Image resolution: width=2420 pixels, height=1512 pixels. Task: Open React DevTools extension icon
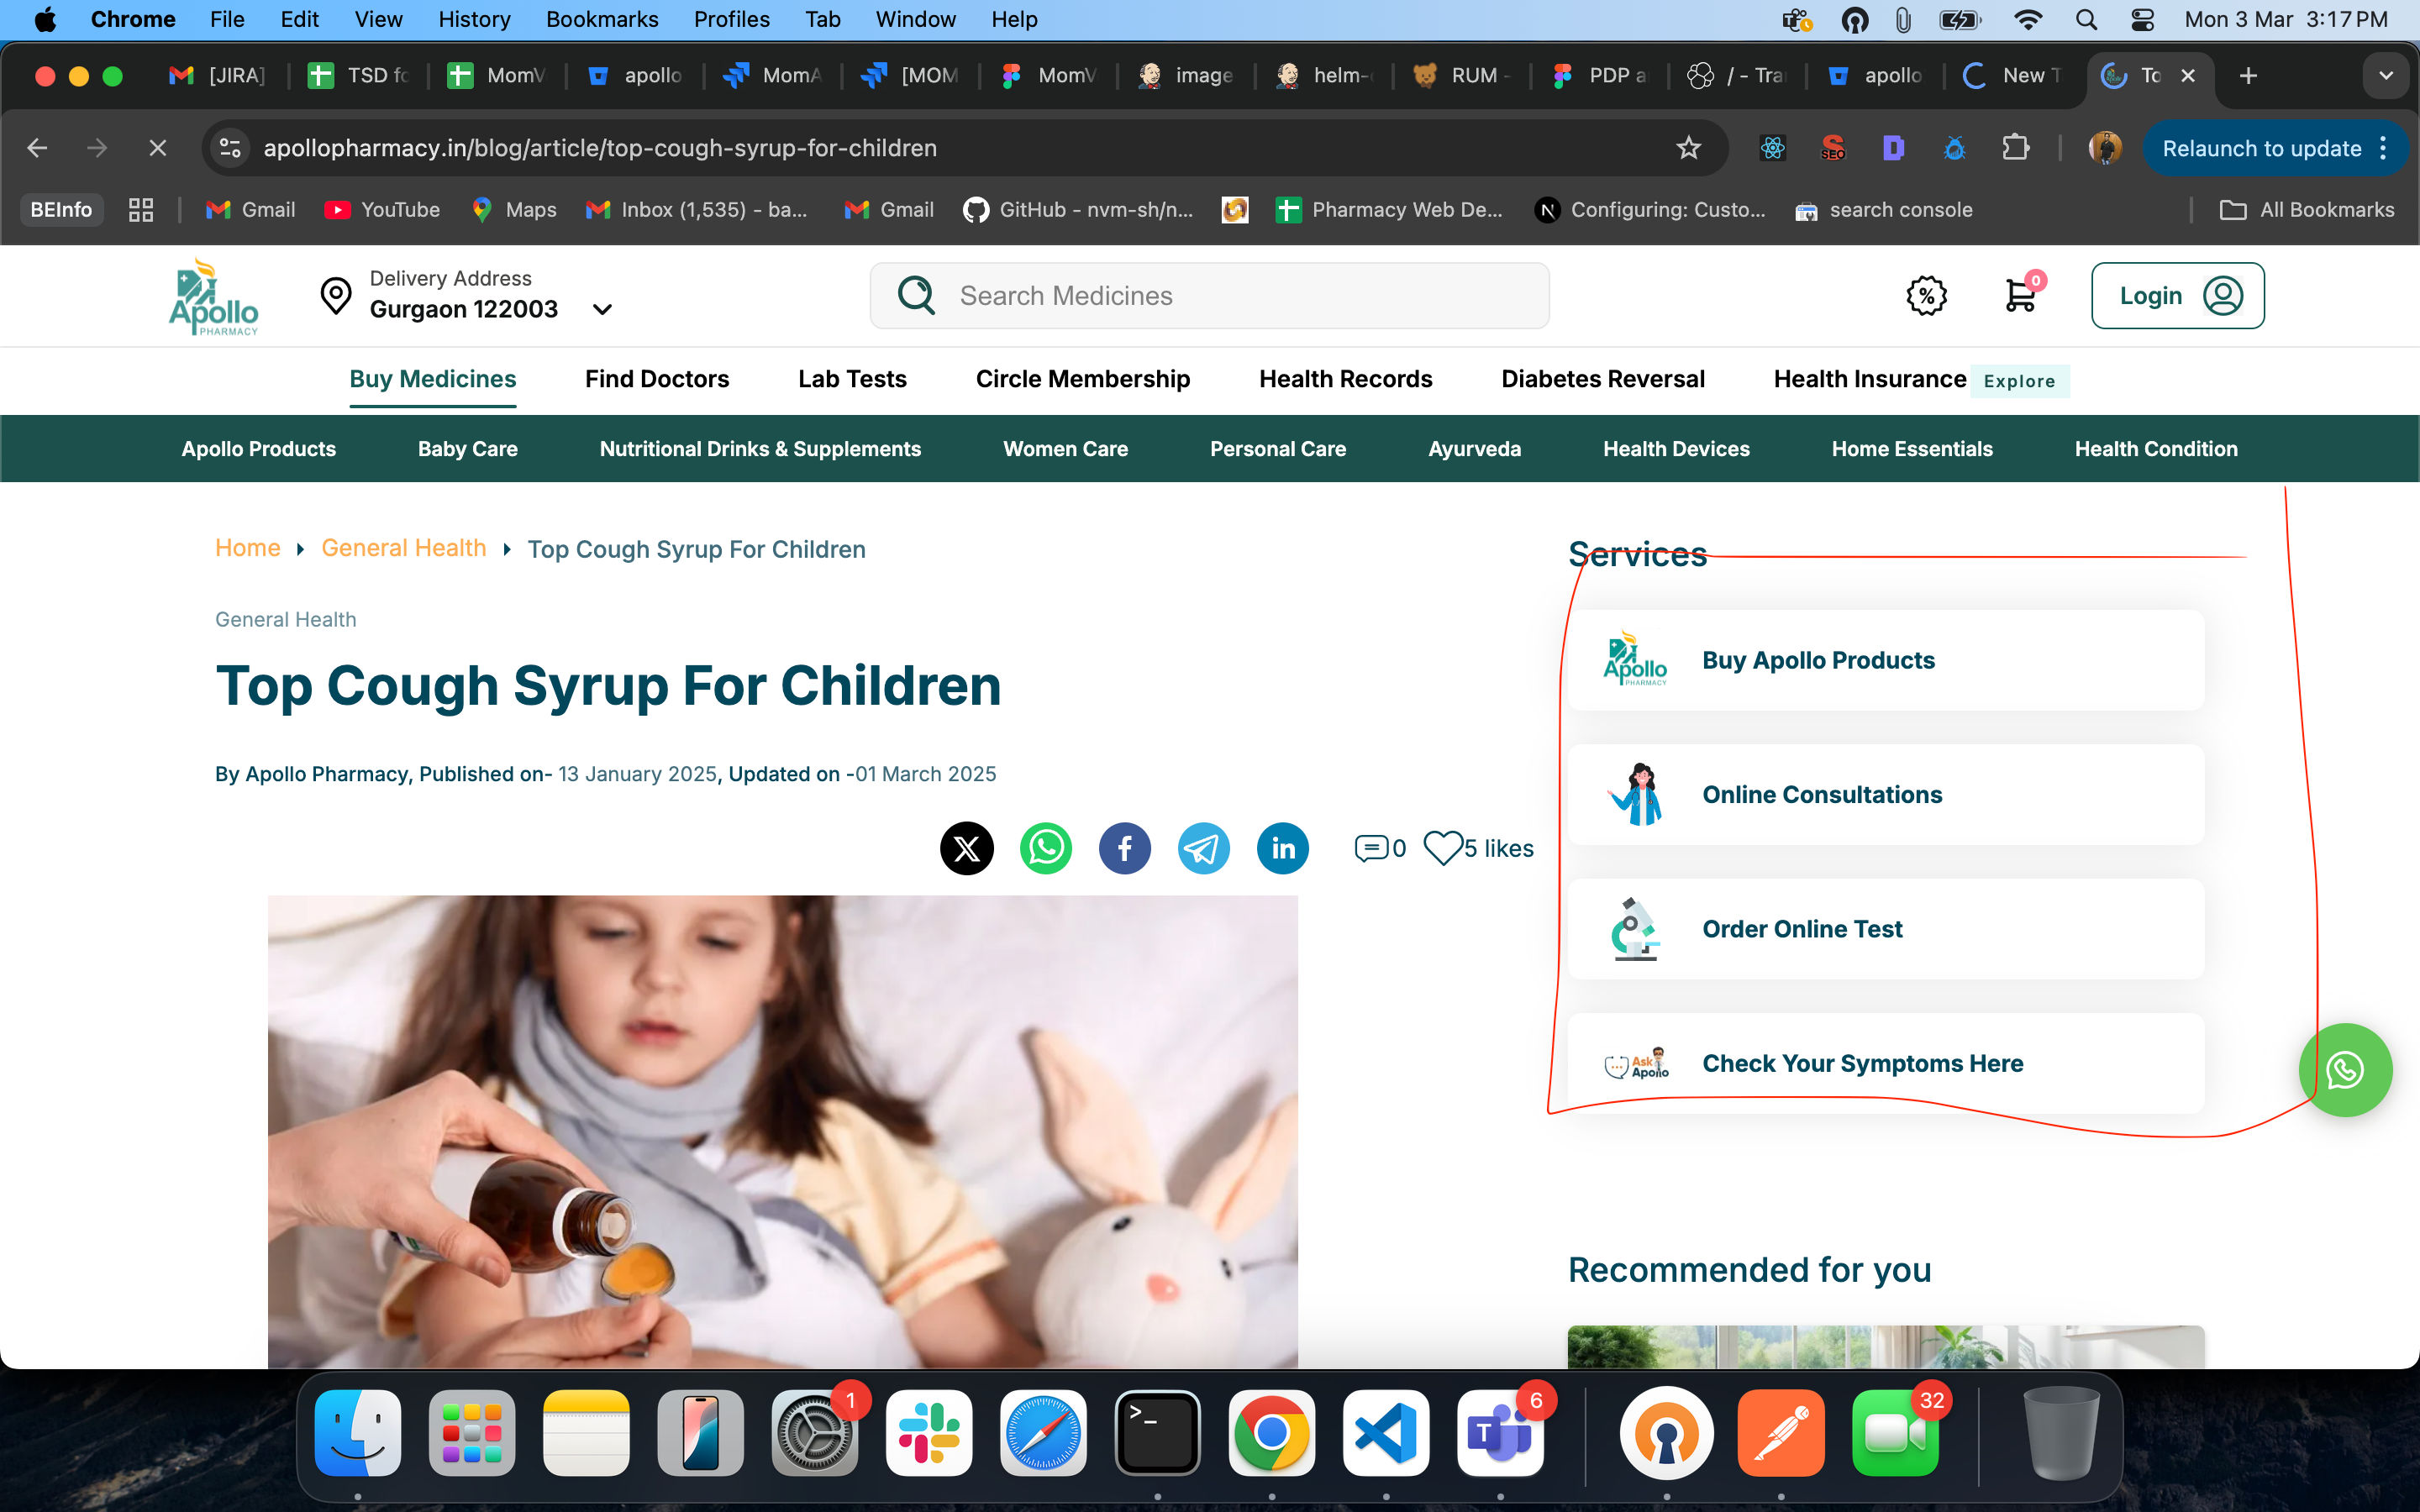tap(1772, 148)
